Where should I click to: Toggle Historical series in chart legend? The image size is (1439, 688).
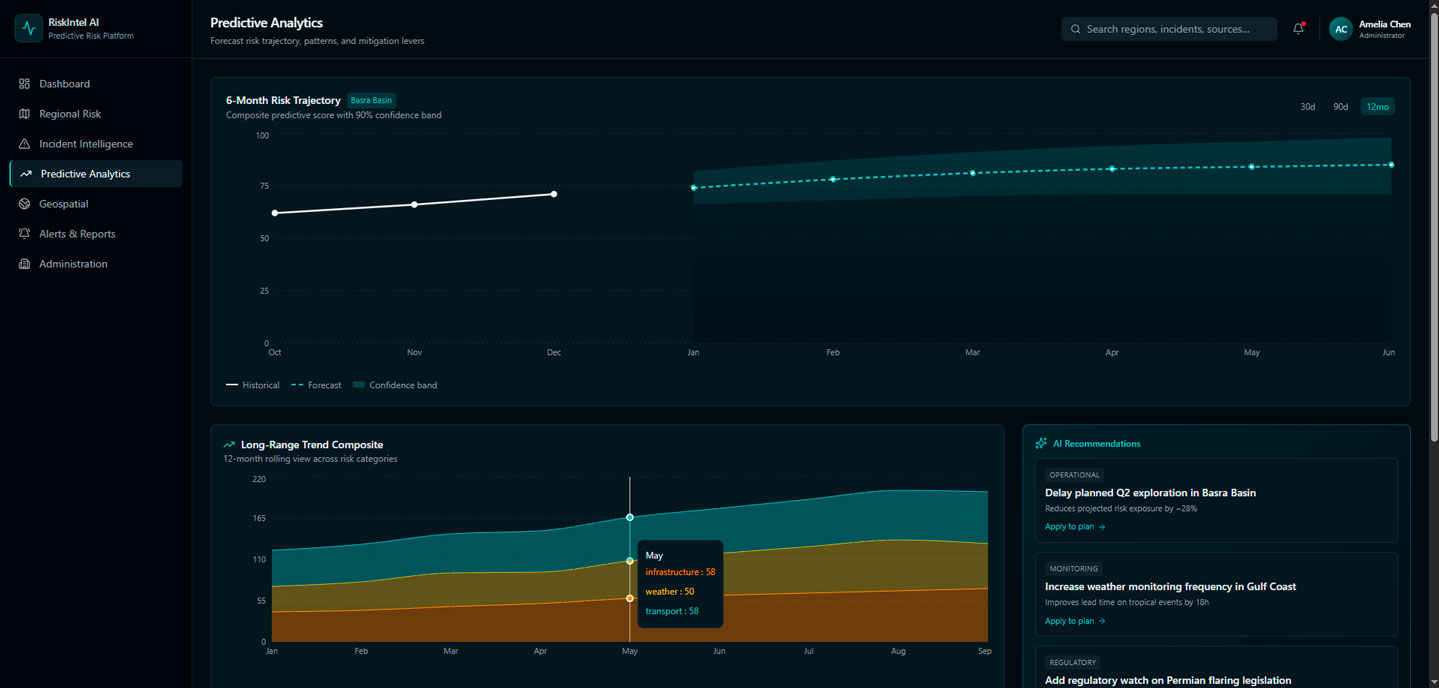(x=253, y=385)
